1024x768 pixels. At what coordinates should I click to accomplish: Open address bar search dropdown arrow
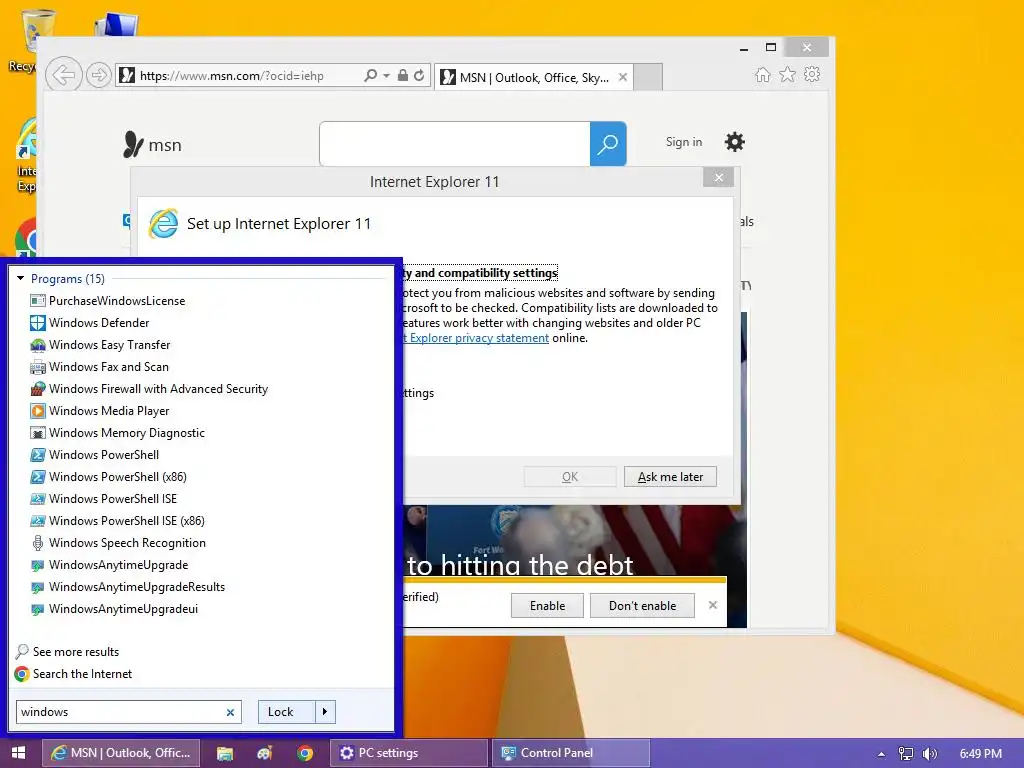pos(386,76)
